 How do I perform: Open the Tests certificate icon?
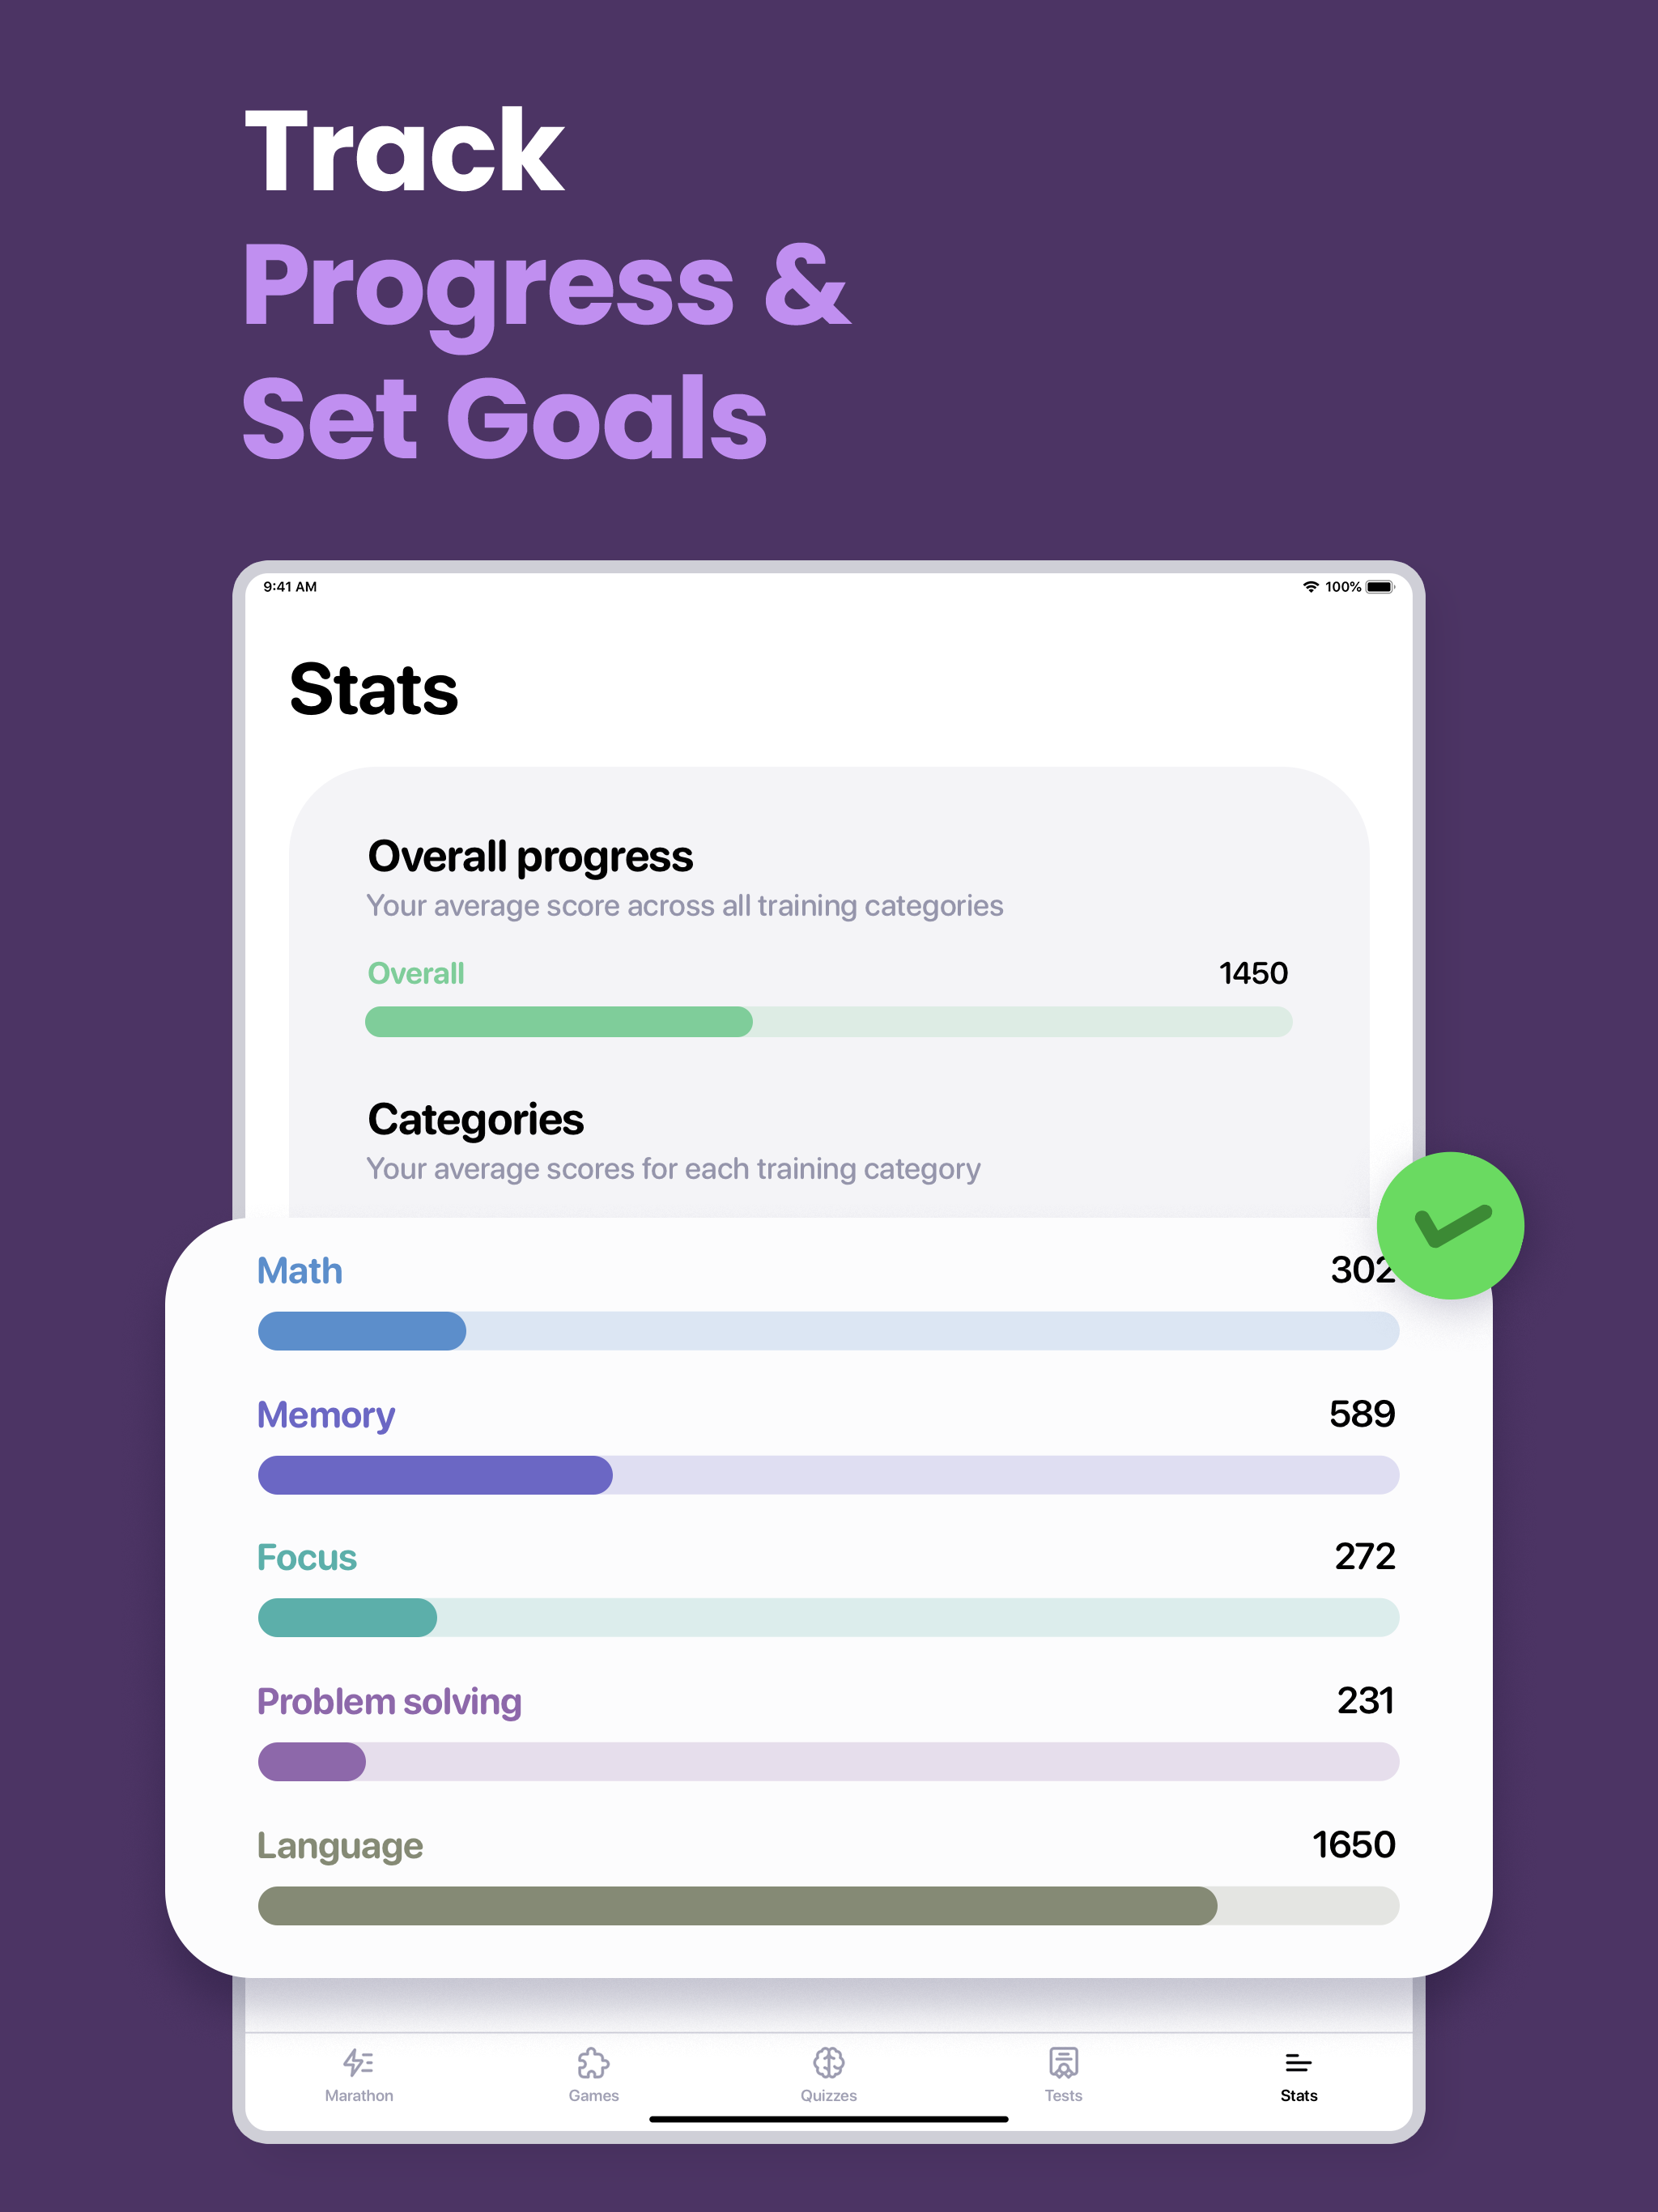click(1063, 2063)
